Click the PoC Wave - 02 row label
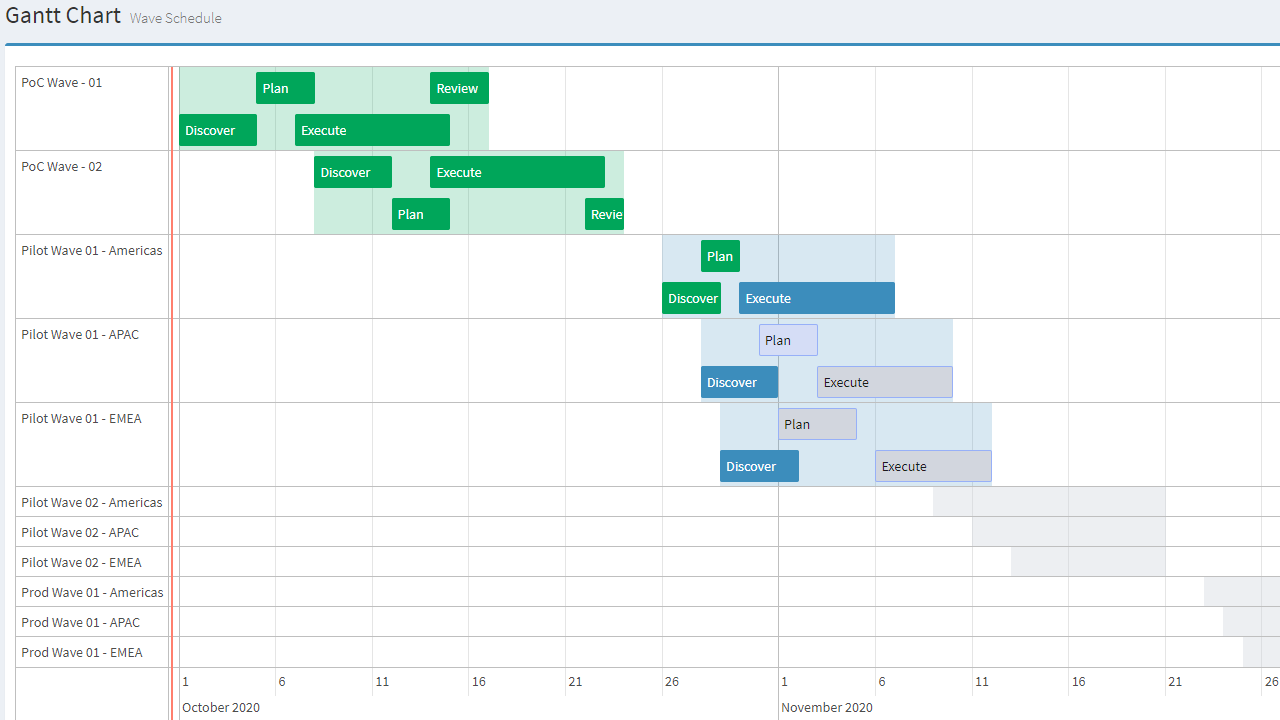Image resolution: width=1280 pixels, height=720 pixels. click(x=62, y=166)
